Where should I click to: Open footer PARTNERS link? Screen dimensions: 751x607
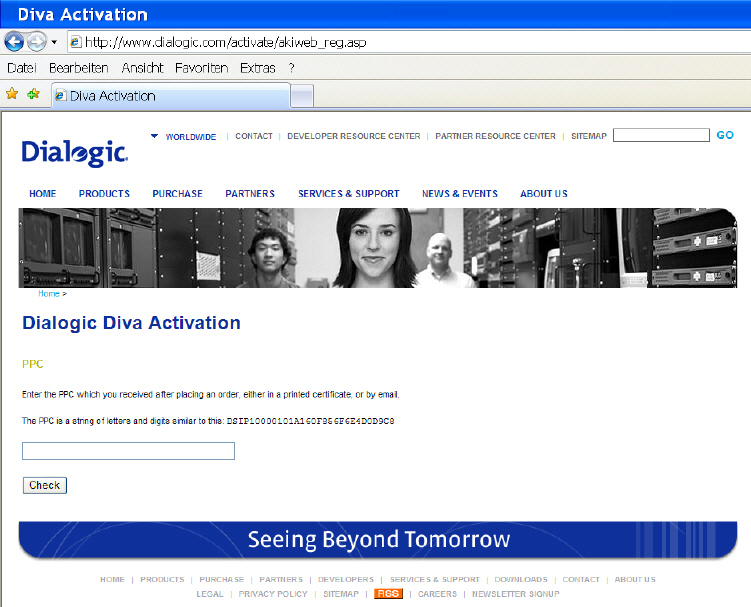(281, 579)
